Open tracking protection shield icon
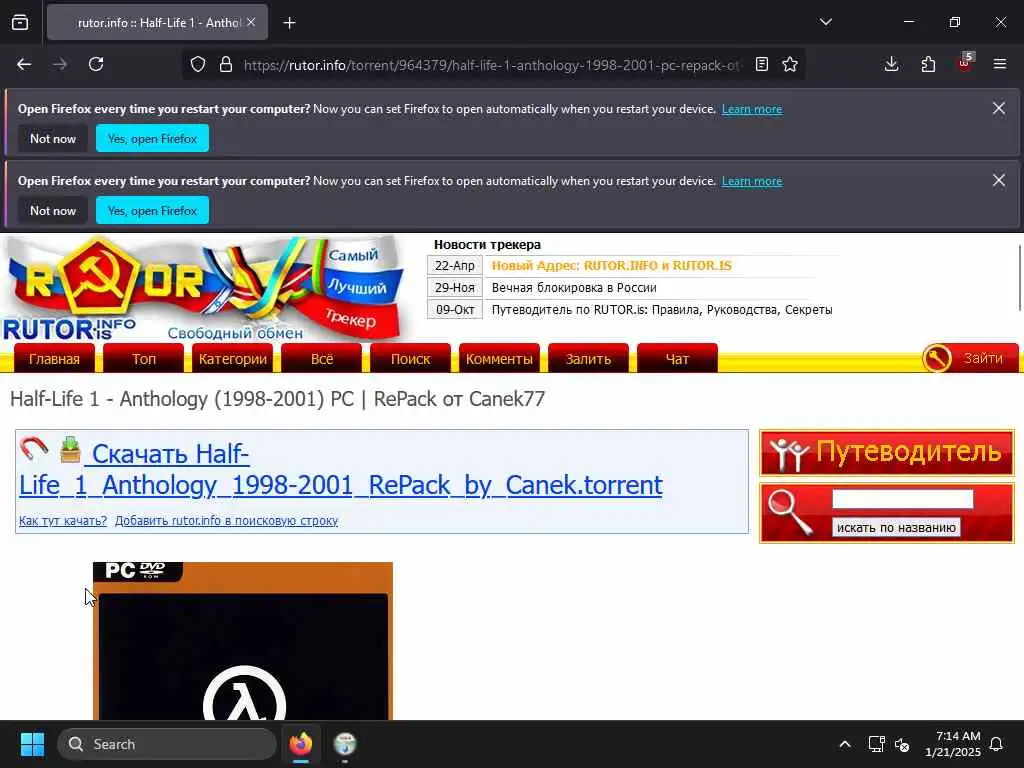The height and width of the screenshot is (768, 1024). [x=198, y=64]
